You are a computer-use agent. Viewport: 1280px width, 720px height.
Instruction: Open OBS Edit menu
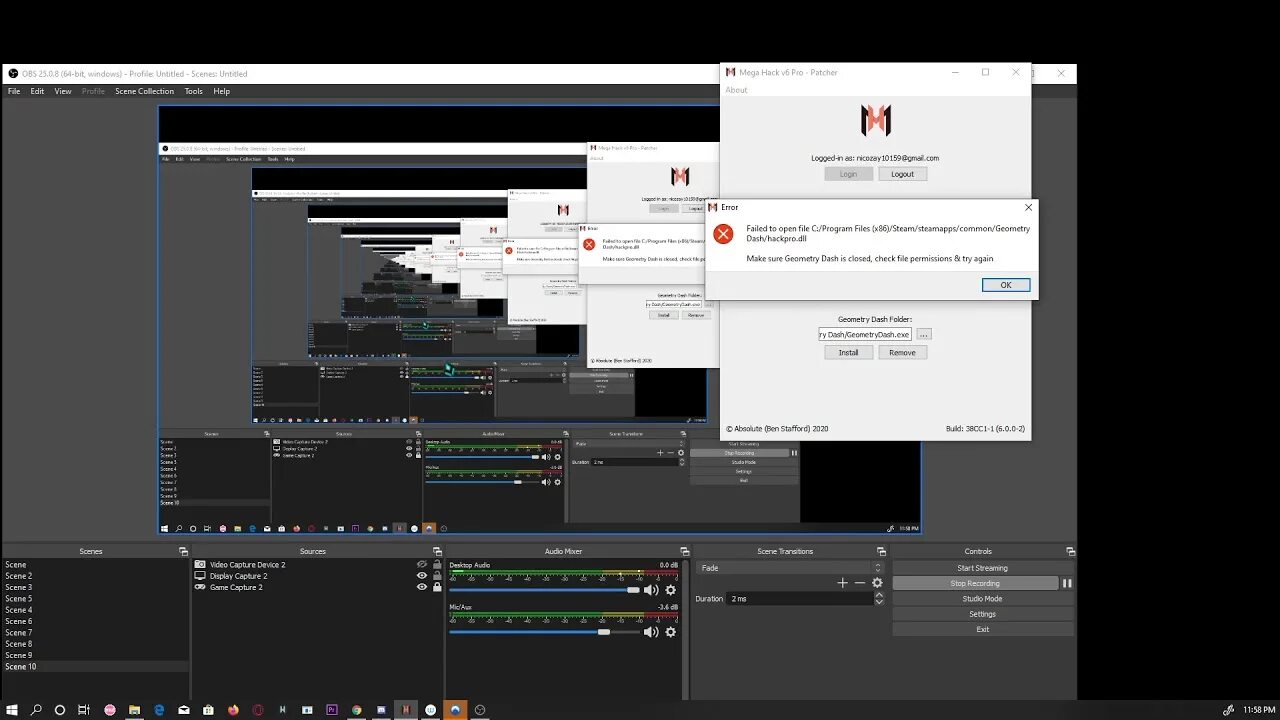tap(37, 91)
